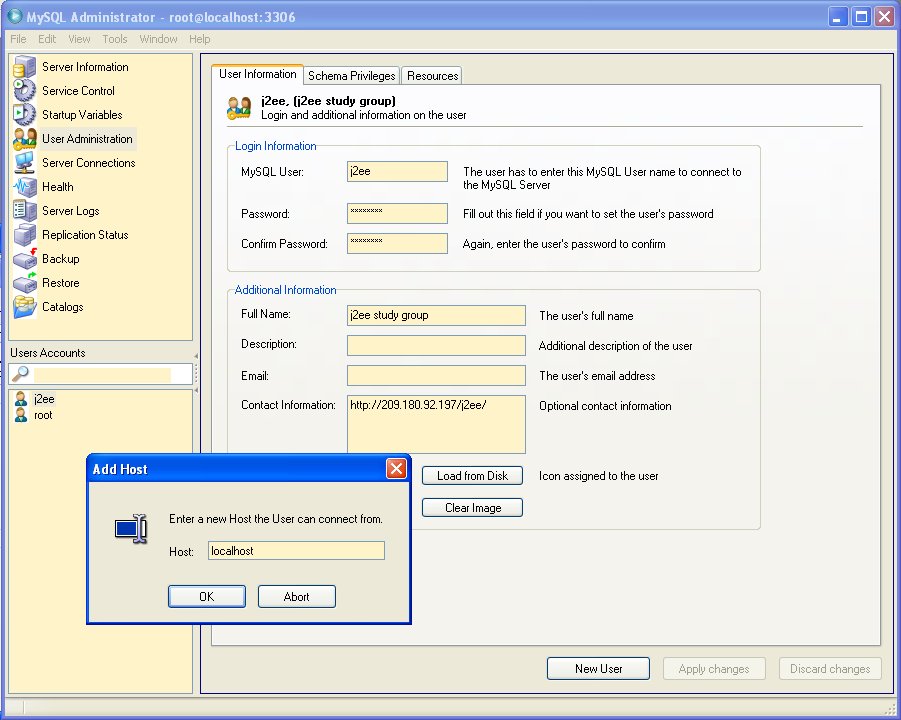
Task: Select Server Logs label in sidebar
Action: 71,210
